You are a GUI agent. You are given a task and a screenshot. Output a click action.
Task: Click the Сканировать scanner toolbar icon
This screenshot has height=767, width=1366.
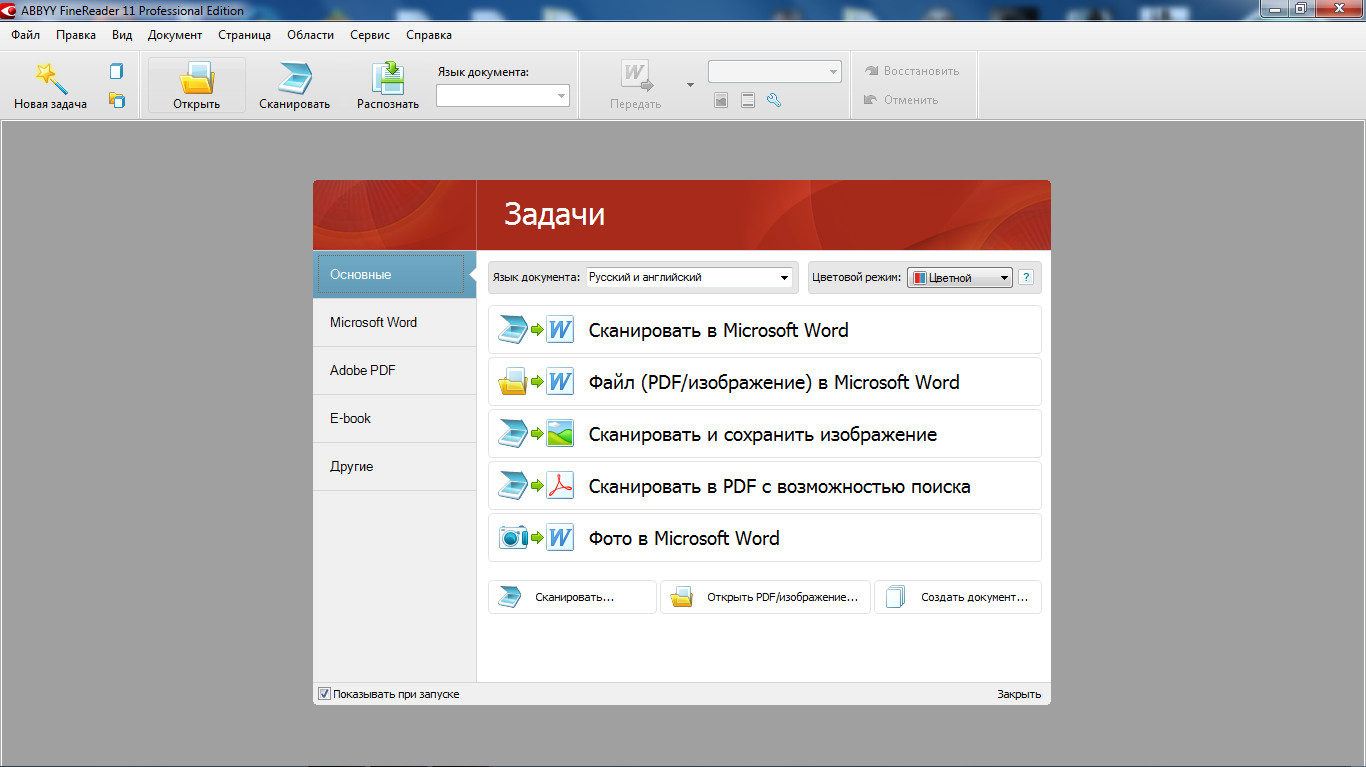pyautogui.click(x=294, y=78)
